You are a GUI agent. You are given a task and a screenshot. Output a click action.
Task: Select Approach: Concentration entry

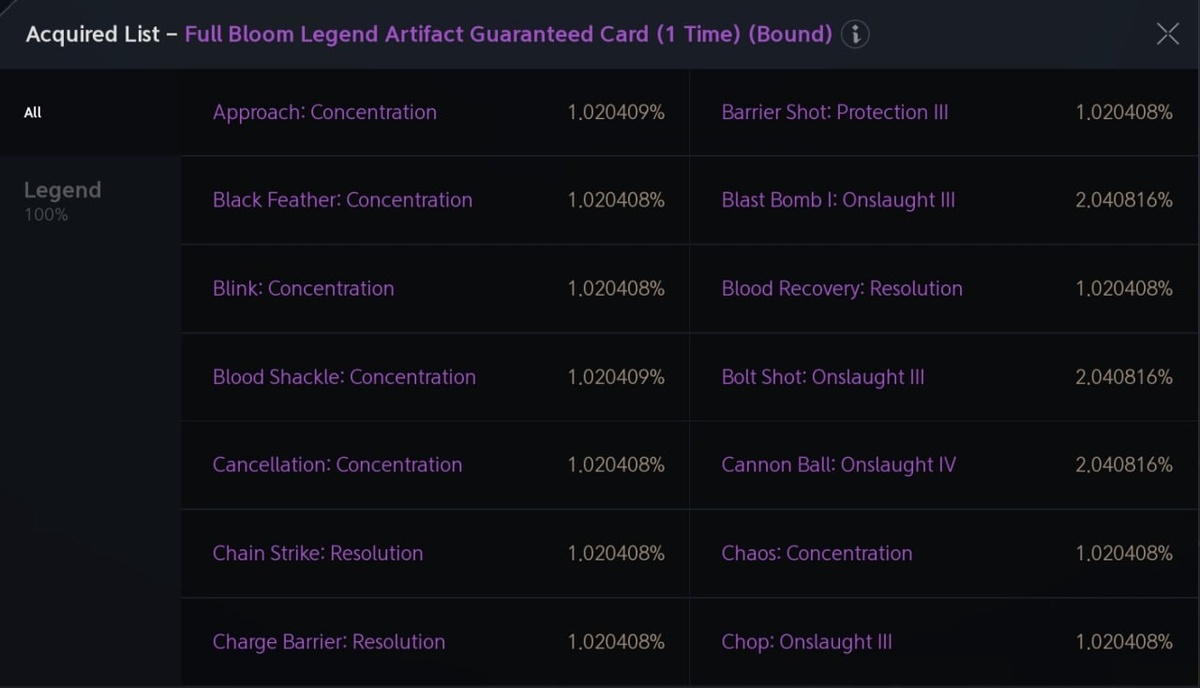pyautogui.click(x=325, y=113)
